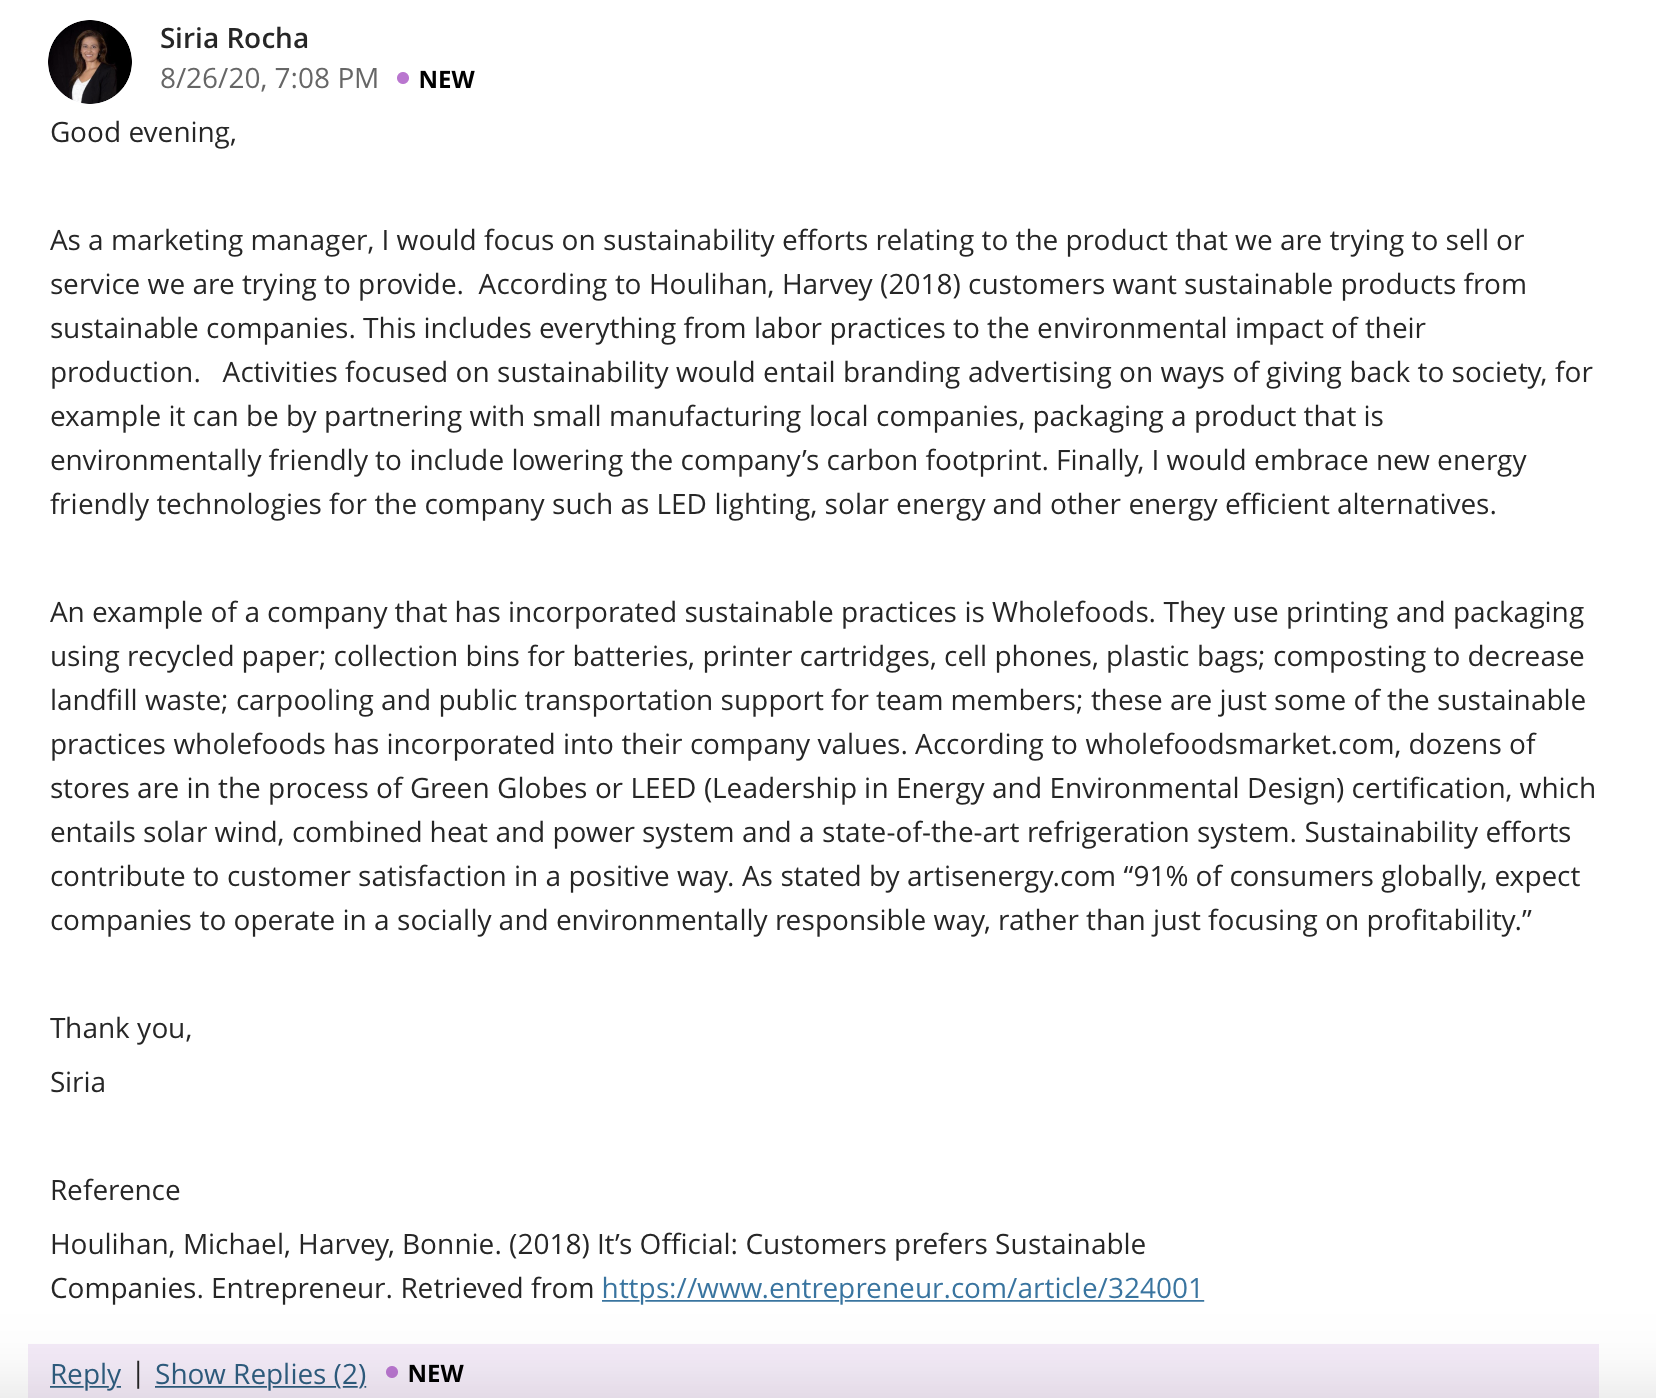The image size is (1656, 1398).
Task: Click the artisenergy.com mention in the text
Action: [1011, 876]
